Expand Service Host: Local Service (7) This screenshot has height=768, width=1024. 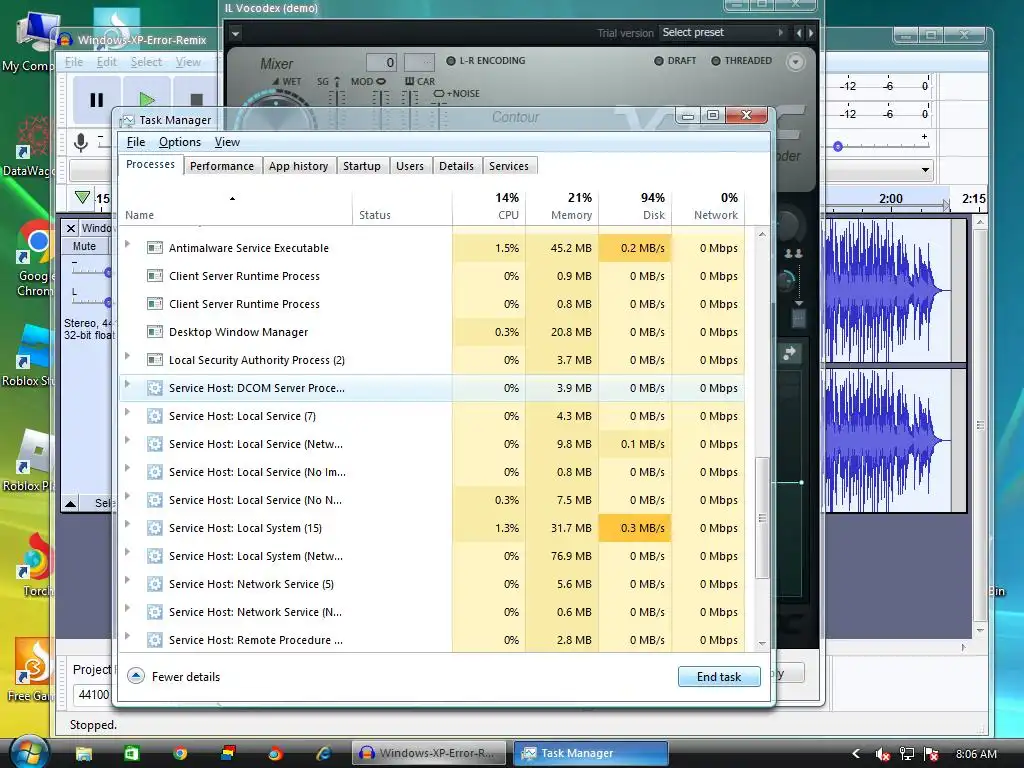(128, 412)
